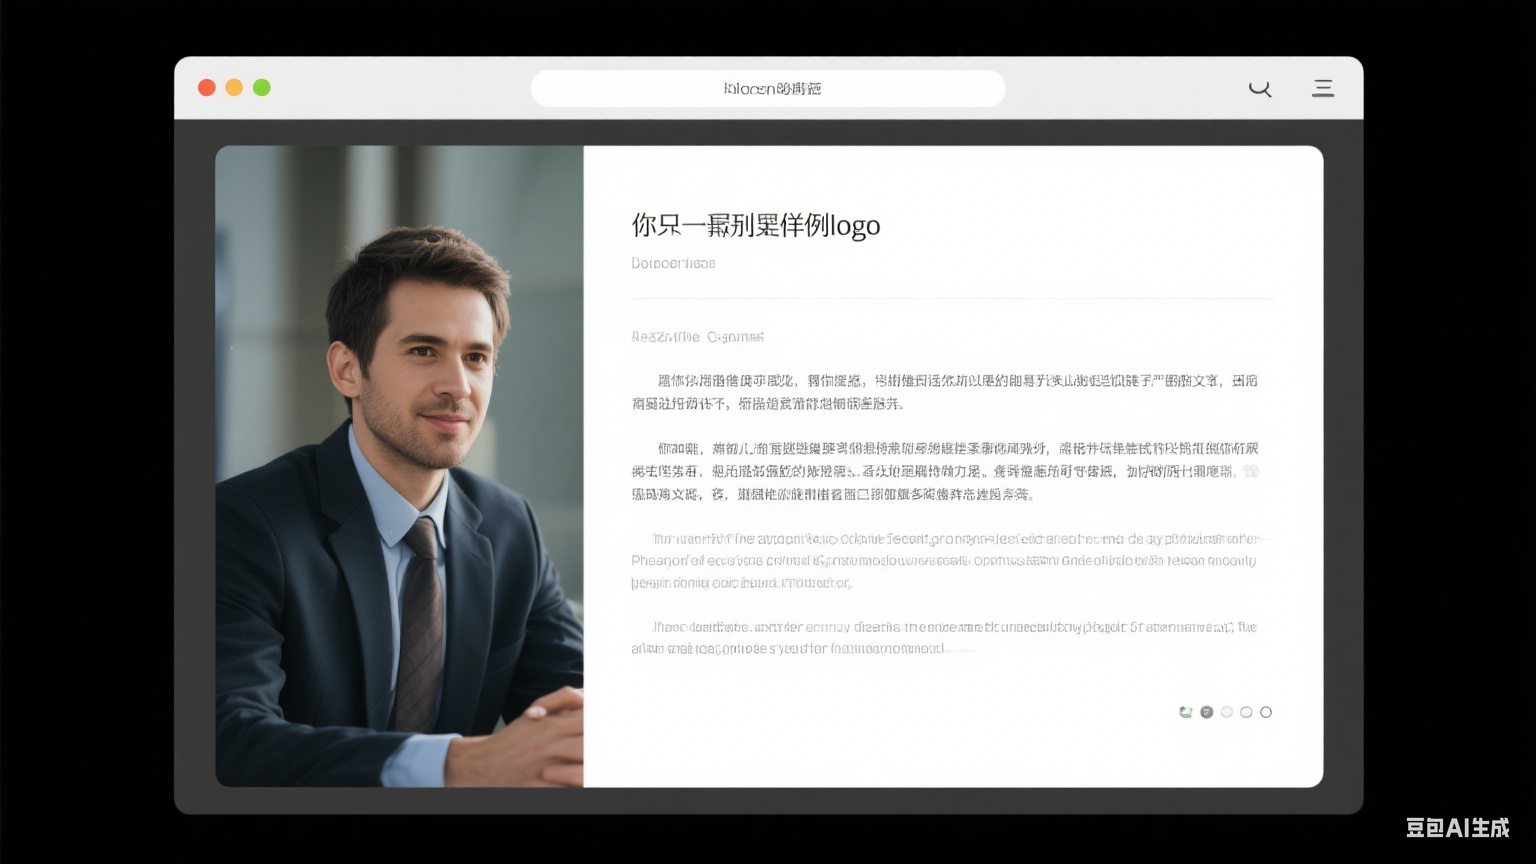Expand the gray subtitle under the logo heading

672,263
